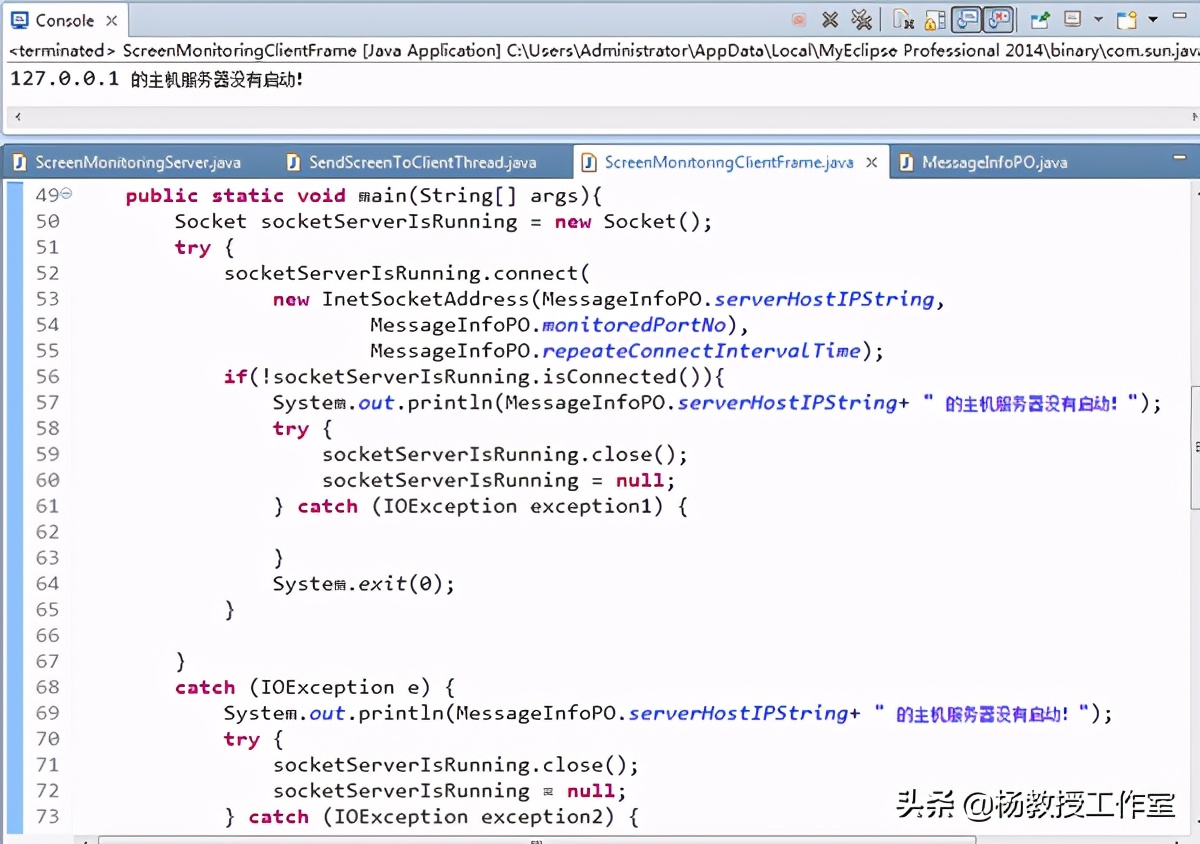The image size is (1200, 844).
Task: Click 'socketServerIsRunning.connect(' on line 52
Action: (x=407, y=273)
